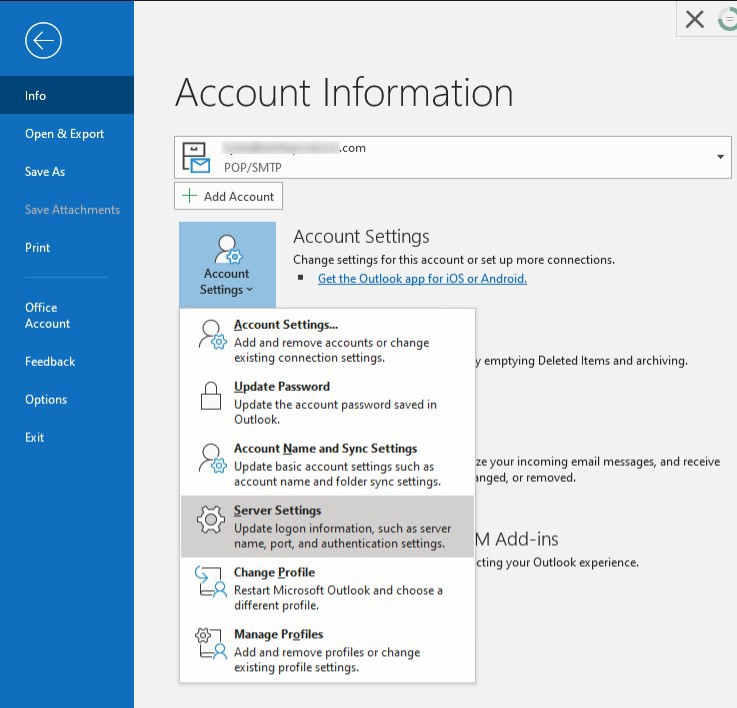The image size is (737, 708).
Task: Choose Change Profile menu item
Action: click(327, 588)
